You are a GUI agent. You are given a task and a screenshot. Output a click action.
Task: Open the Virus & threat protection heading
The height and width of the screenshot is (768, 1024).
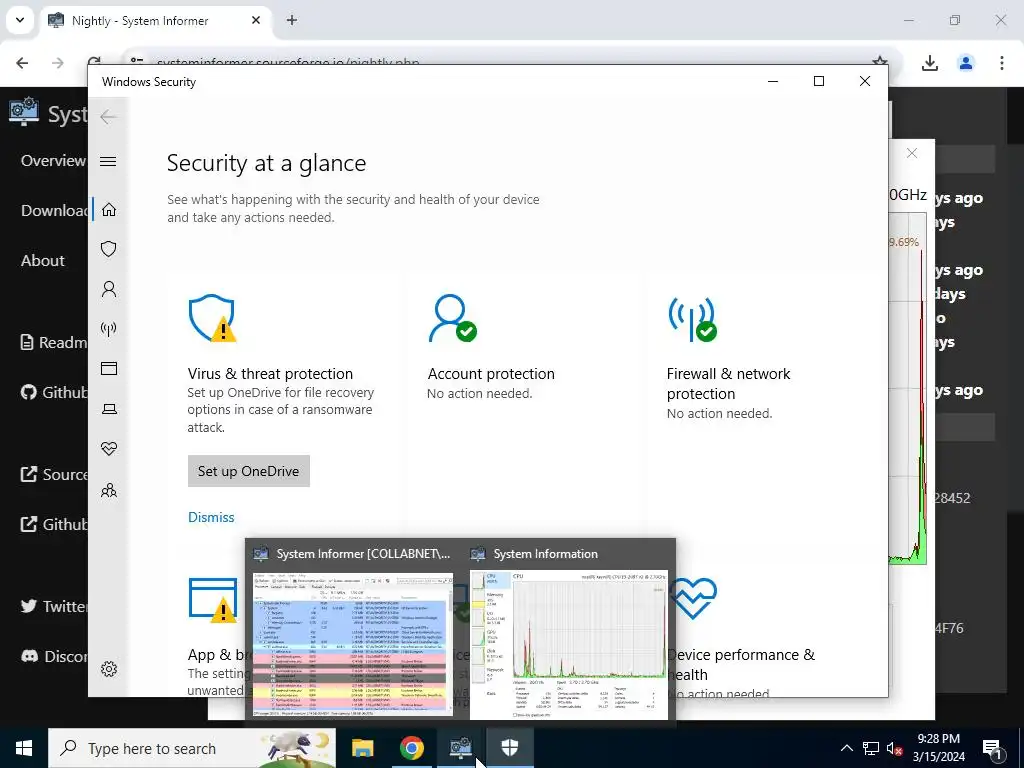point(270,374)
